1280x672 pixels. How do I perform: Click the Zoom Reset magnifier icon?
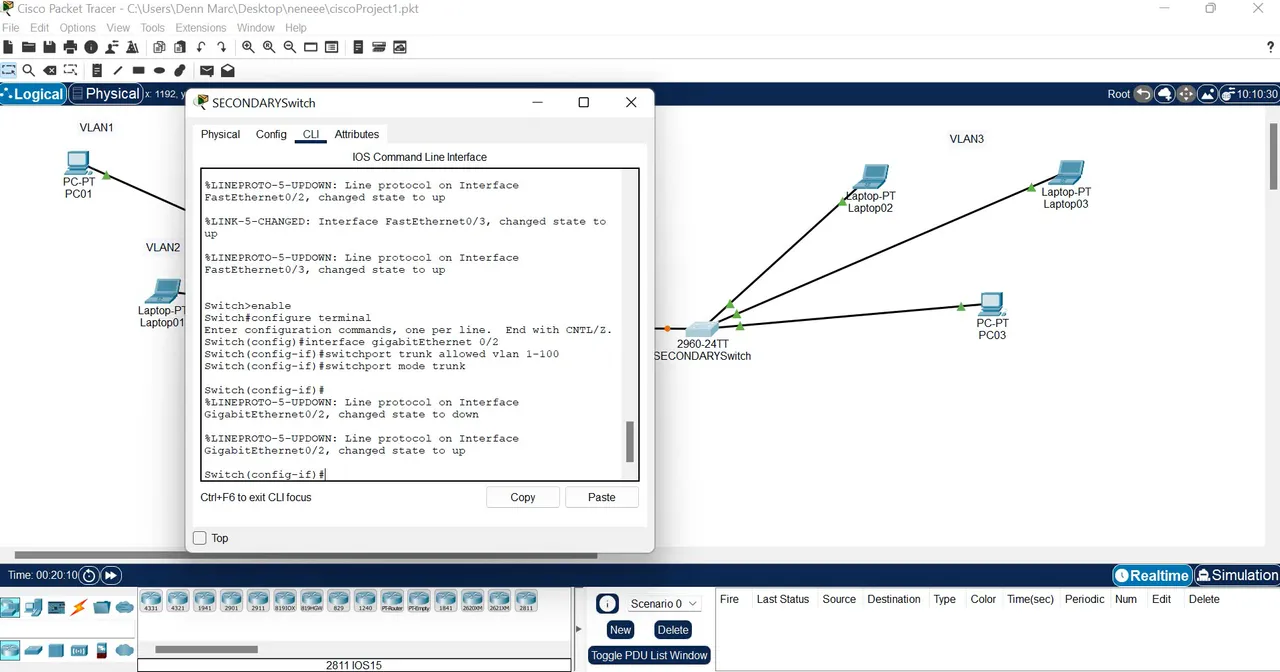click(x=269, y=47)
